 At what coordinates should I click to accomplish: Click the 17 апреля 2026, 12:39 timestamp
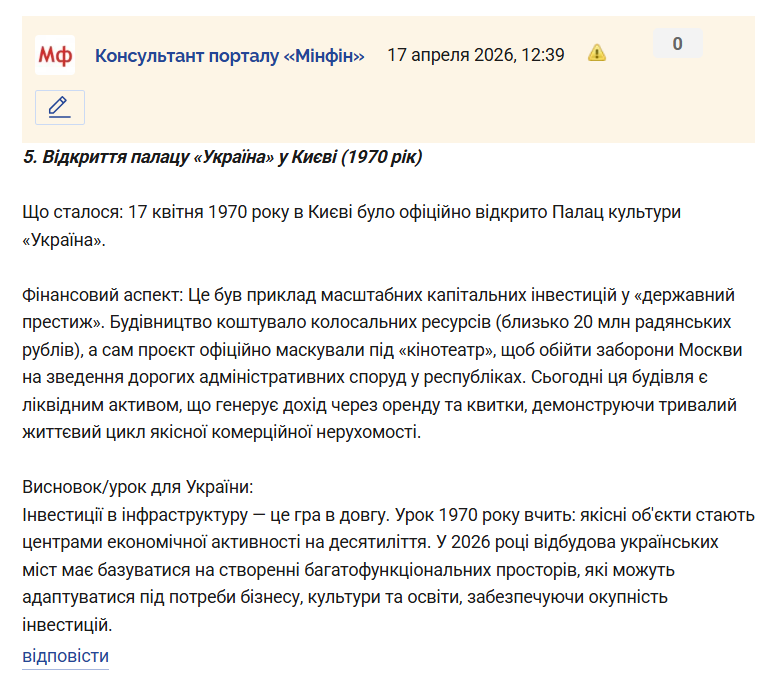click(475, 55)
